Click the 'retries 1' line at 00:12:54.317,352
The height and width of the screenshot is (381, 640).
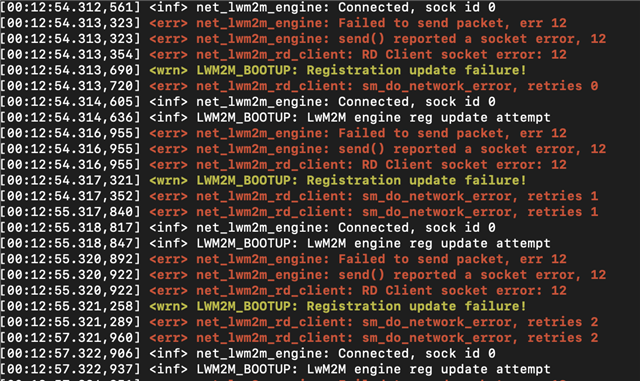pyautogui.click(x=299, y=196)
